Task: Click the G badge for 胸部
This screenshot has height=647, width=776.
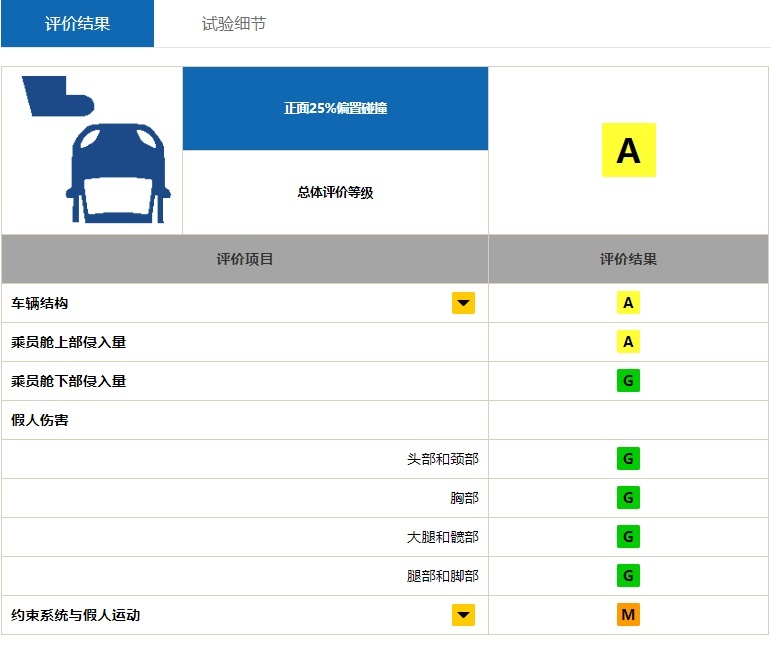Action: [x=628, y=498]
